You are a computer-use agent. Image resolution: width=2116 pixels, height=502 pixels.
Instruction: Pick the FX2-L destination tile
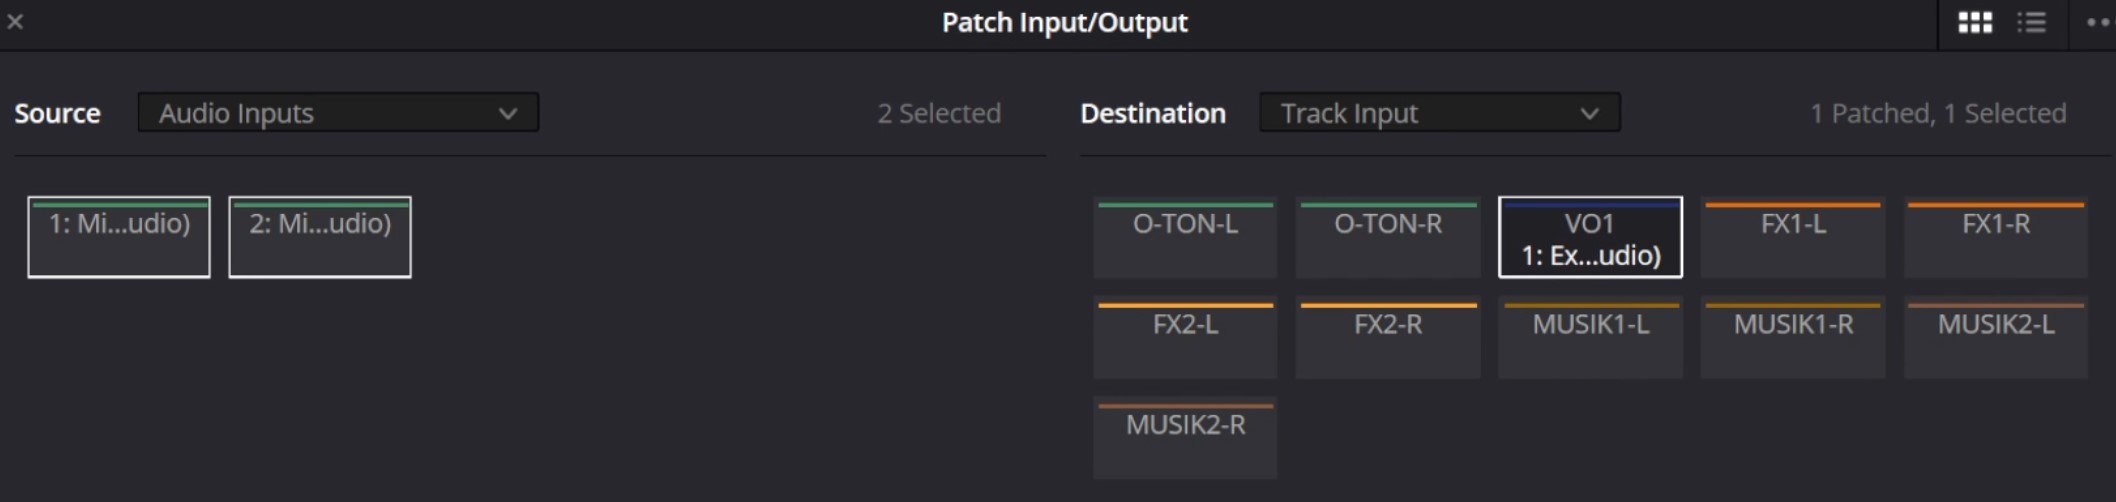1185,338
